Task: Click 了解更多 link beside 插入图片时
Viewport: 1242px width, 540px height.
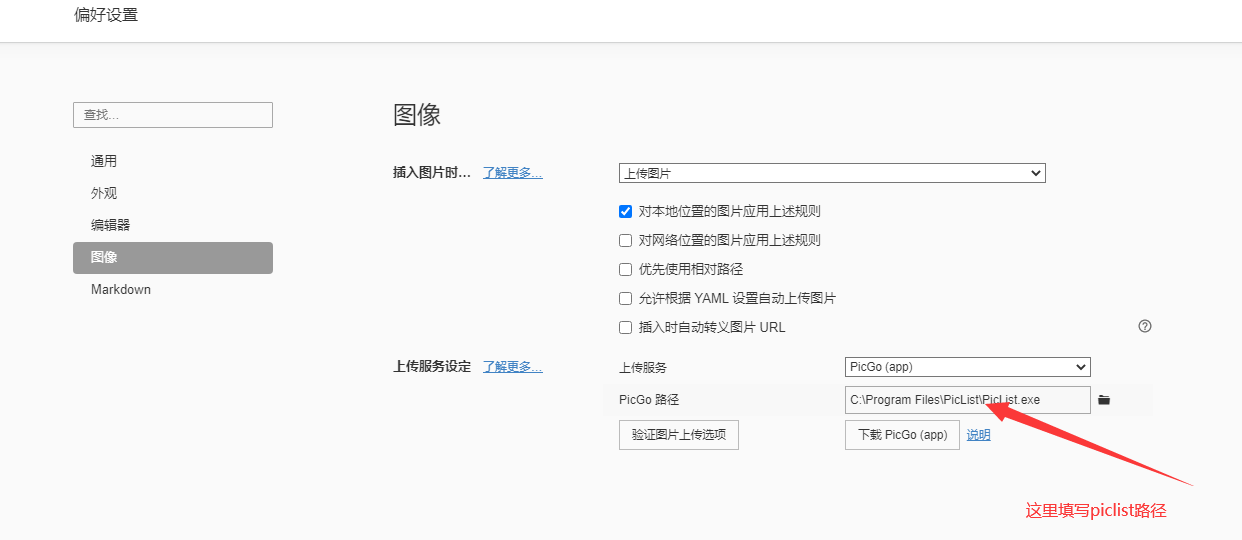Action: 512,172
